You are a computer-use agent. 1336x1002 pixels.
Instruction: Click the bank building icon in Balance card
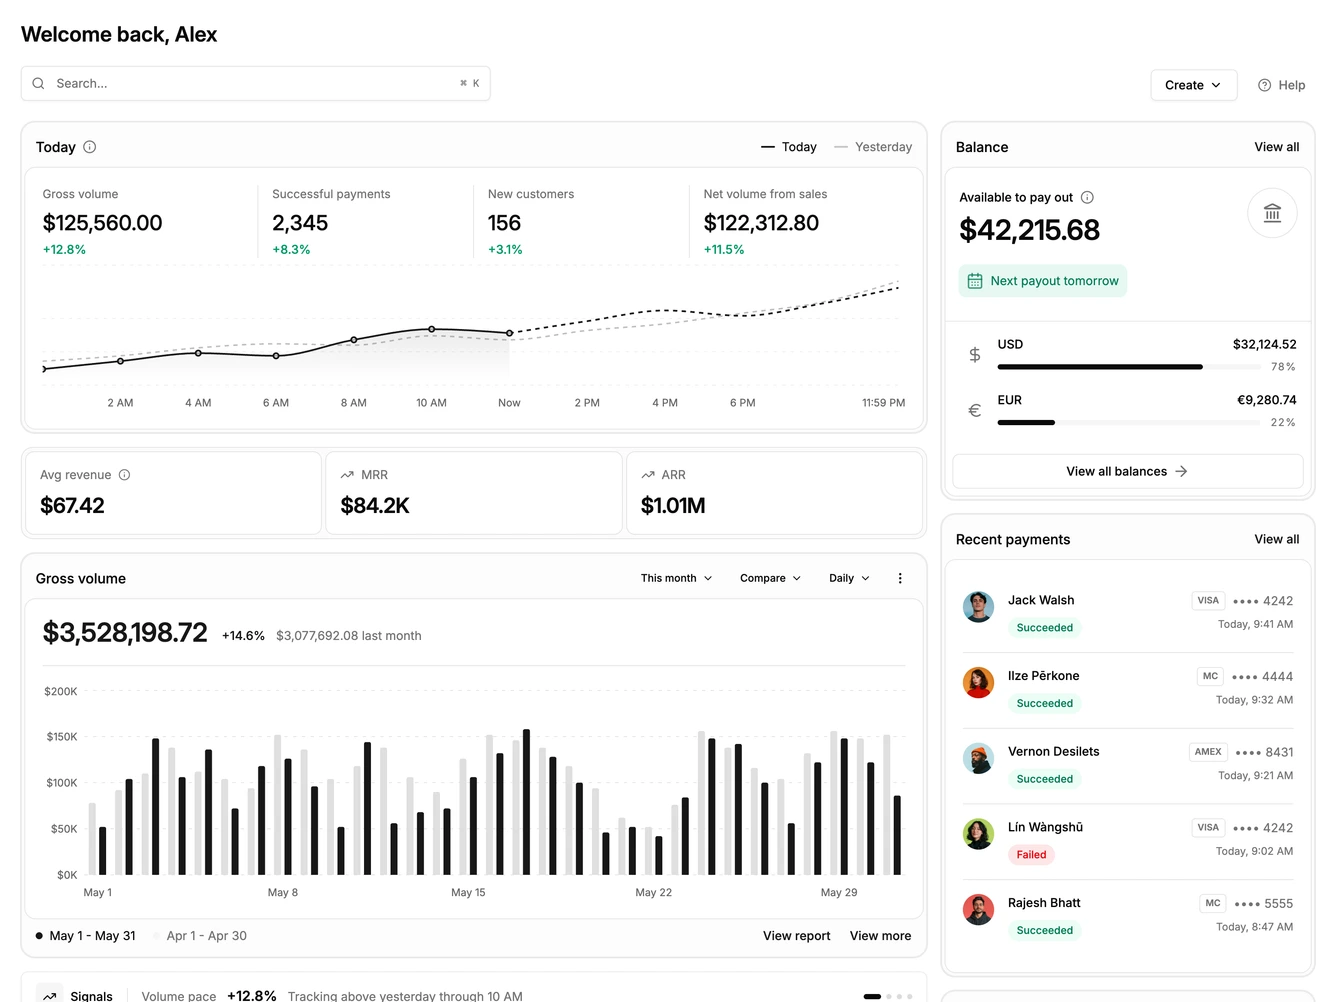tap(1272, 213)
